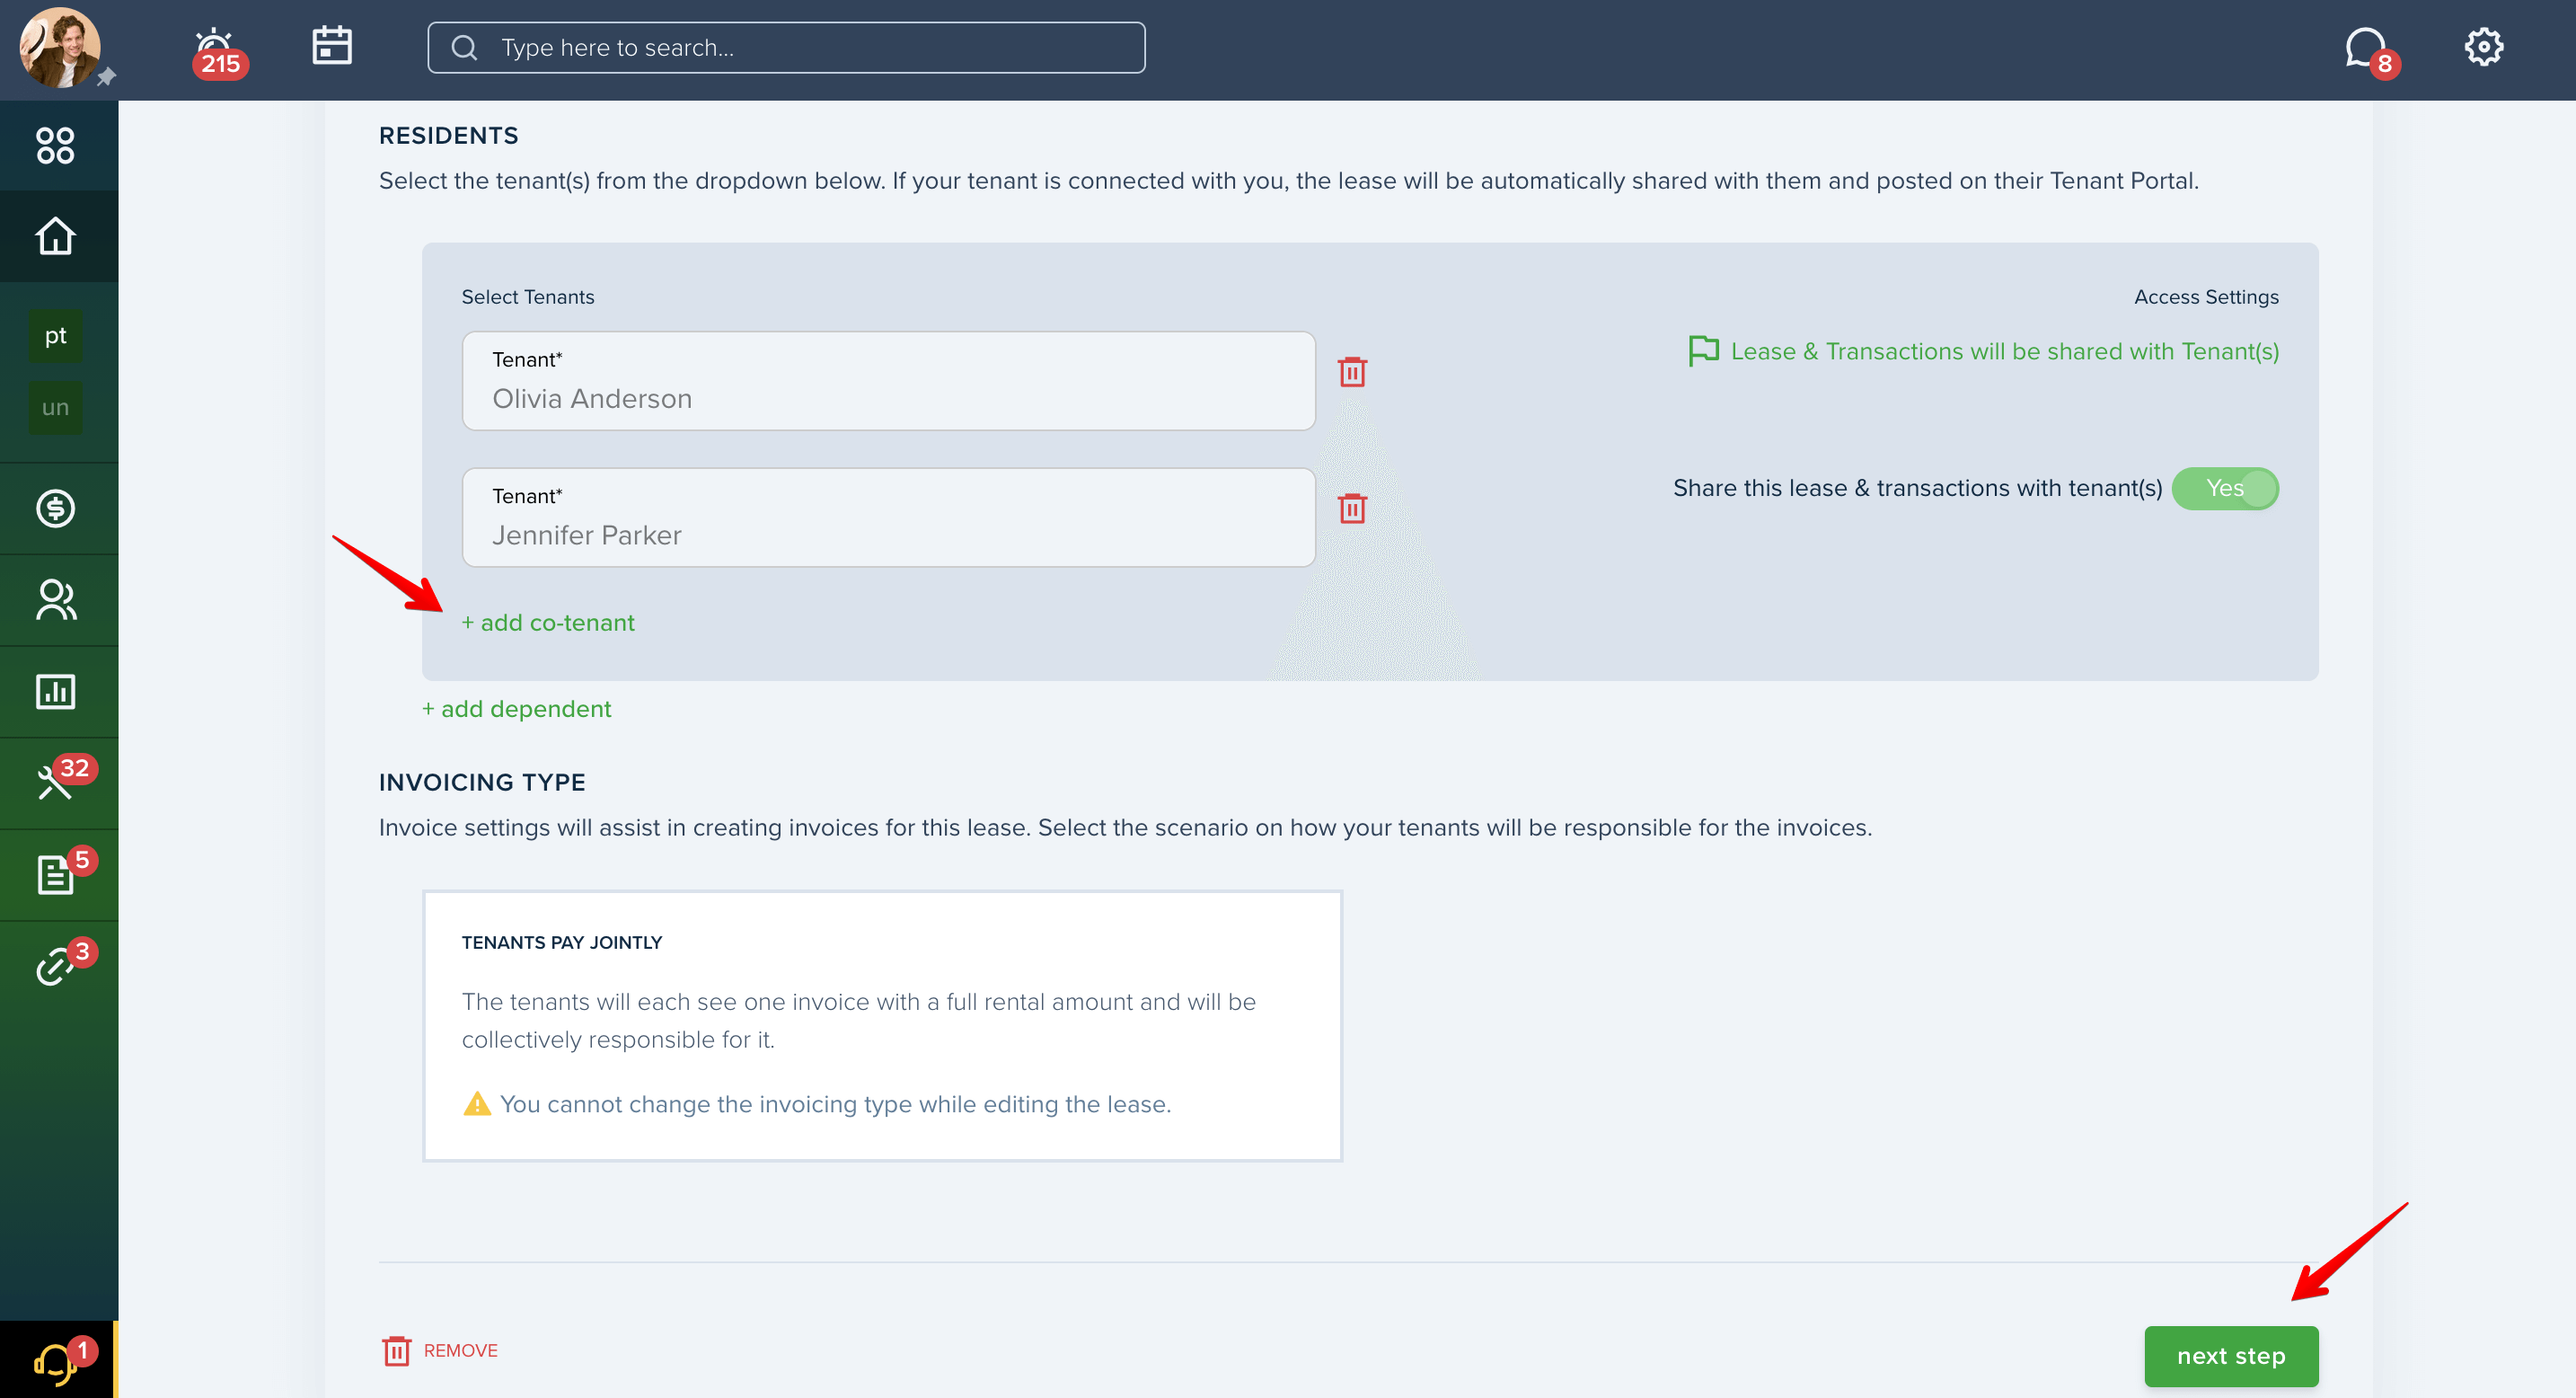The image size is (2576, 1398).
Task: Open the accounting dollar icon in sidebar
Action: click(x=55, y=508)
